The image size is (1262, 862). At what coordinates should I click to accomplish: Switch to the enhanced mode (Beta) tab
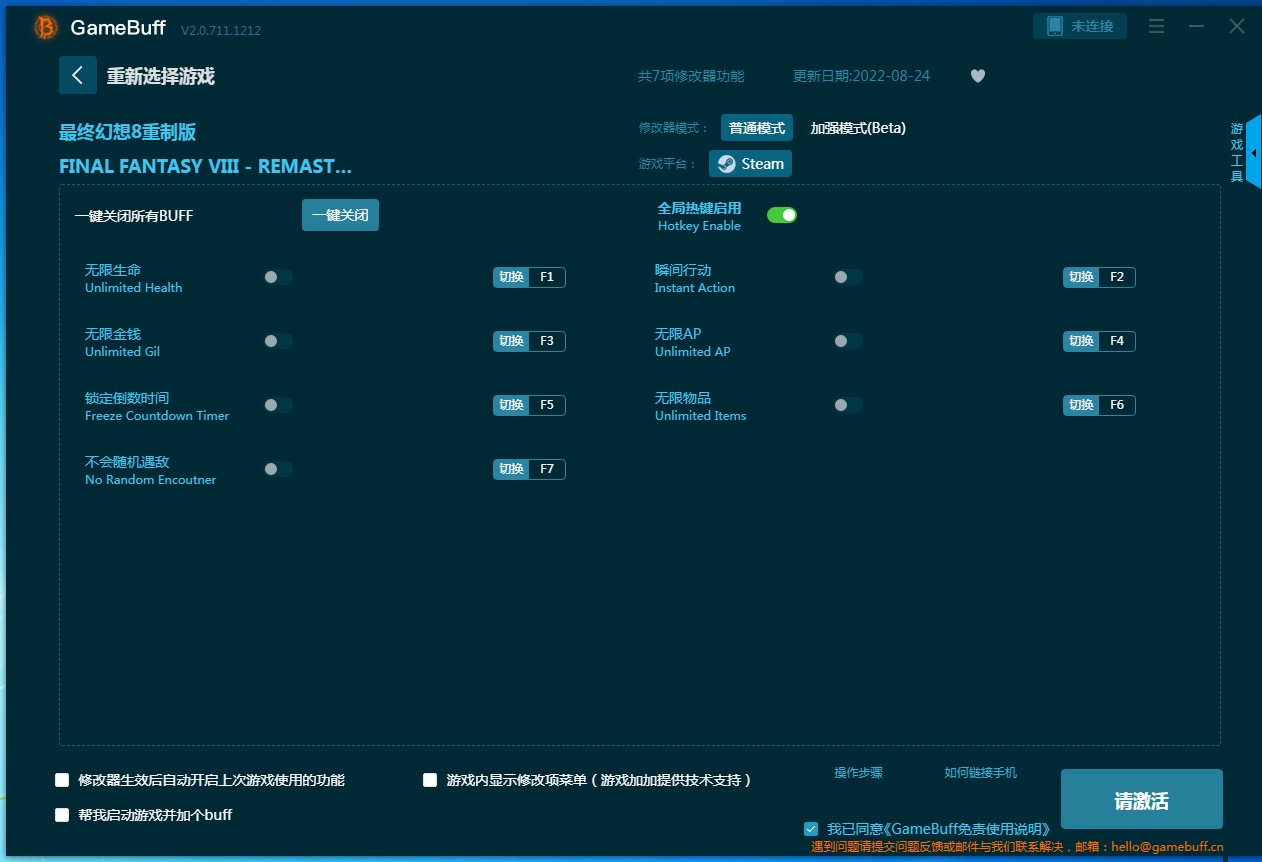point(857,128)
